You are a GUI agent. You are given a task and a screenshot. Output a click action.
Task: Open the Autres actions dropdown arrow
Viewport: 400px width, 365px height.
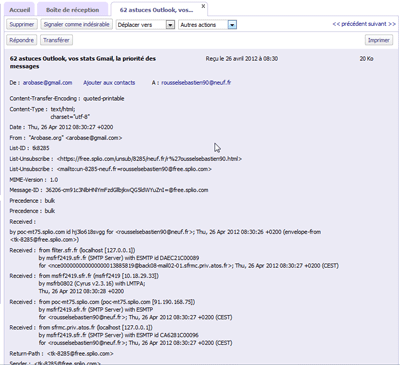click(232, 25)
